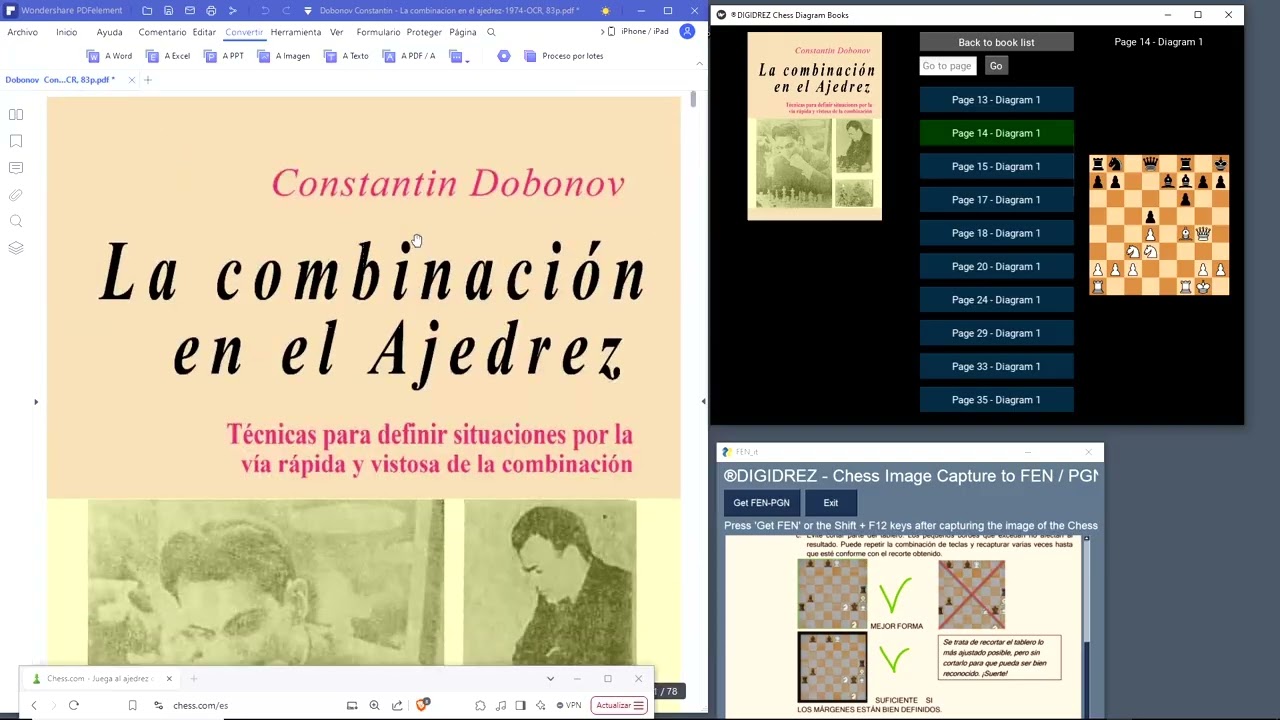This screenshot has width=1280, height=720.
Task: Expand the right panel arrow in PDFelement
Action: 703,402
